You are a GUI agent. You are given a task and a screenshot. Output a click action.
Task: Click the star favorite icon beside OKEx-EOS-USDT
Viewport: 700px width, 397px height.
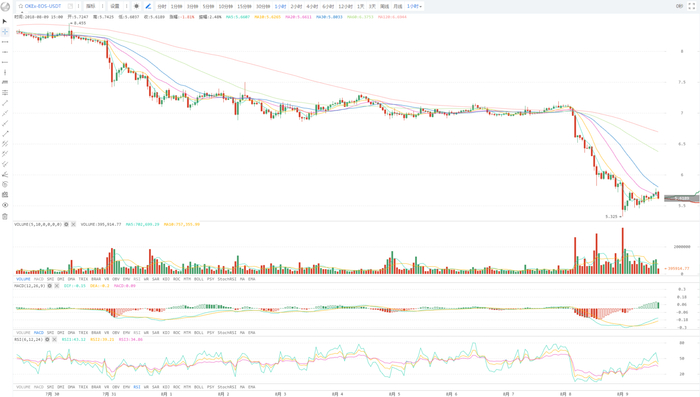21,6
